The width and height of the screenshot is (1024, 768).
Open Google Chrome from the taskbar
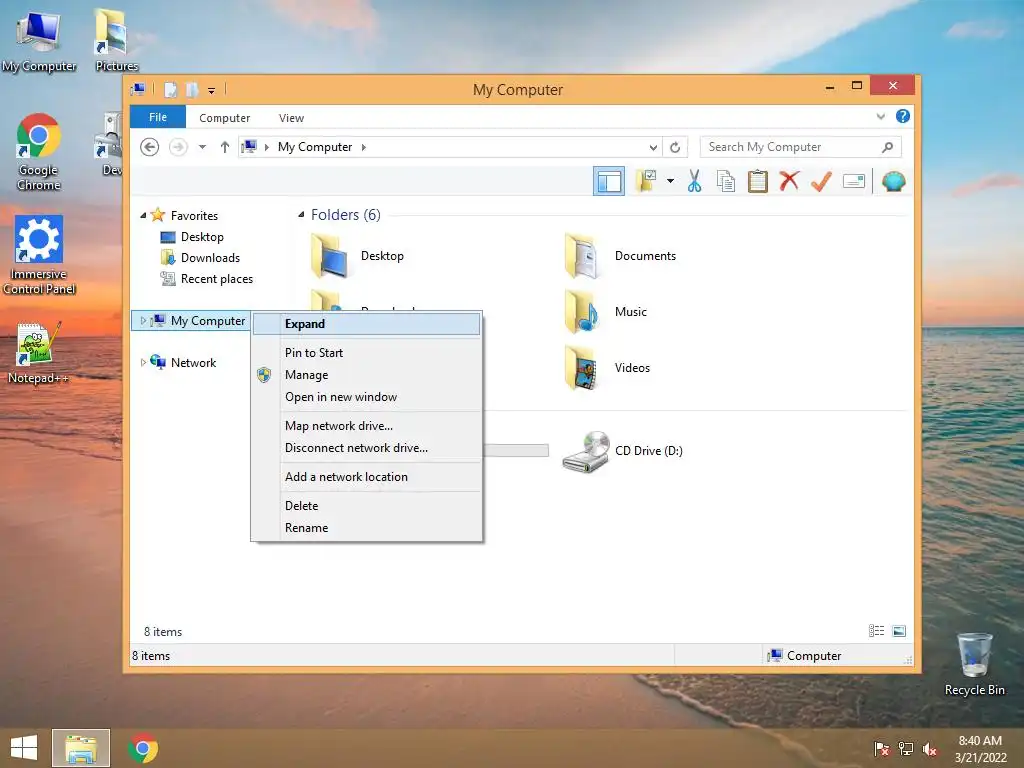click(143, 748)
